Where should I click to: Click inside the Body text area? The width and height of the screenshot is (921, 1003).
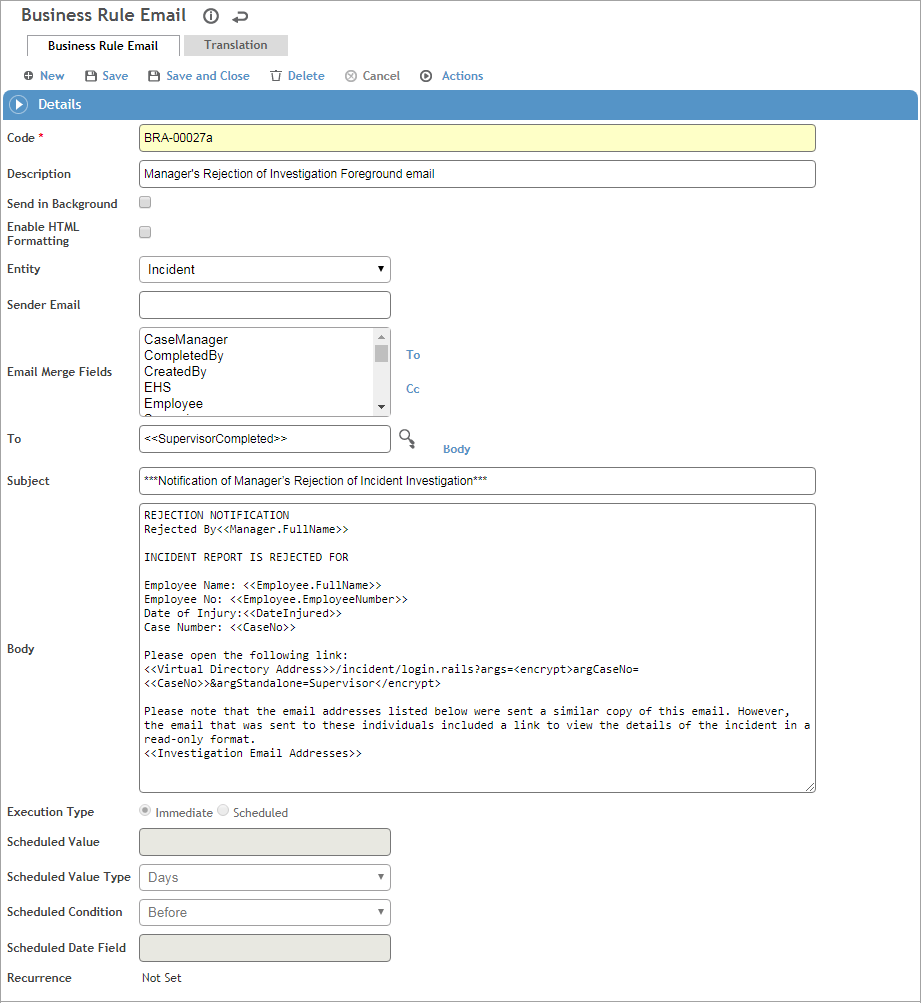tap(477, 648)
